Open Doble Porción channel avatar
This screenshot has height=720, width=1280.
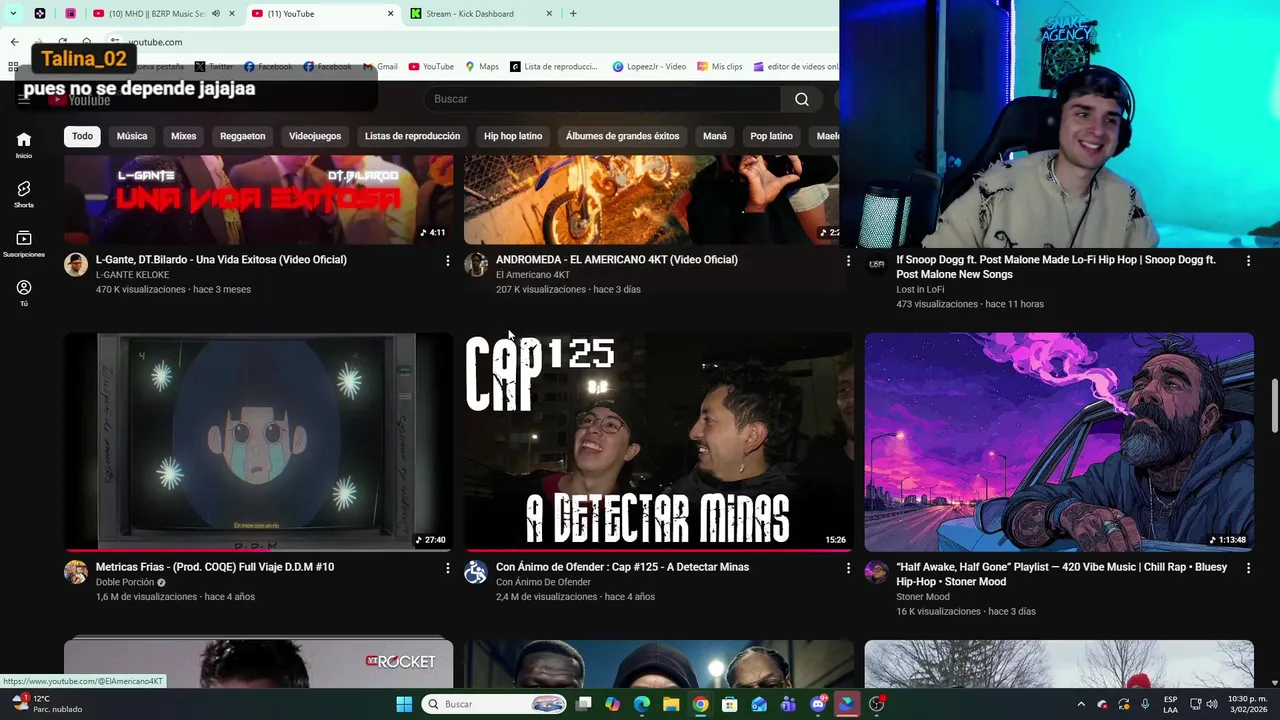[x=76, y=572]
